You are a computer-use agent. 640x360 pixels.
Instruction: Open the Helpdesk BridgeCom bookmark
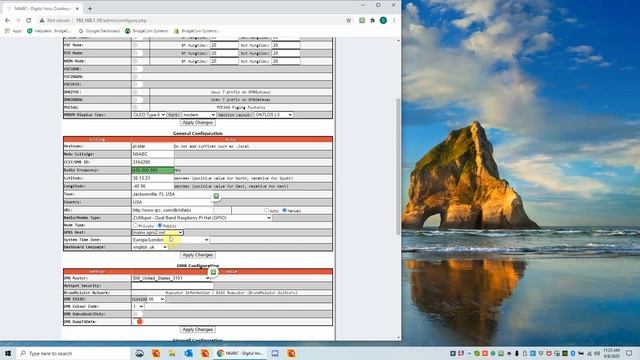click(x=49, y=31)
